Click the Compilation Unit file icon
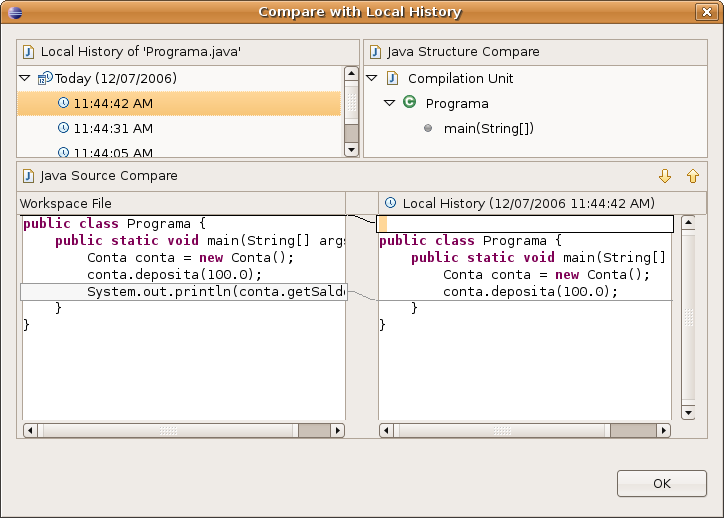 [392, 78]
